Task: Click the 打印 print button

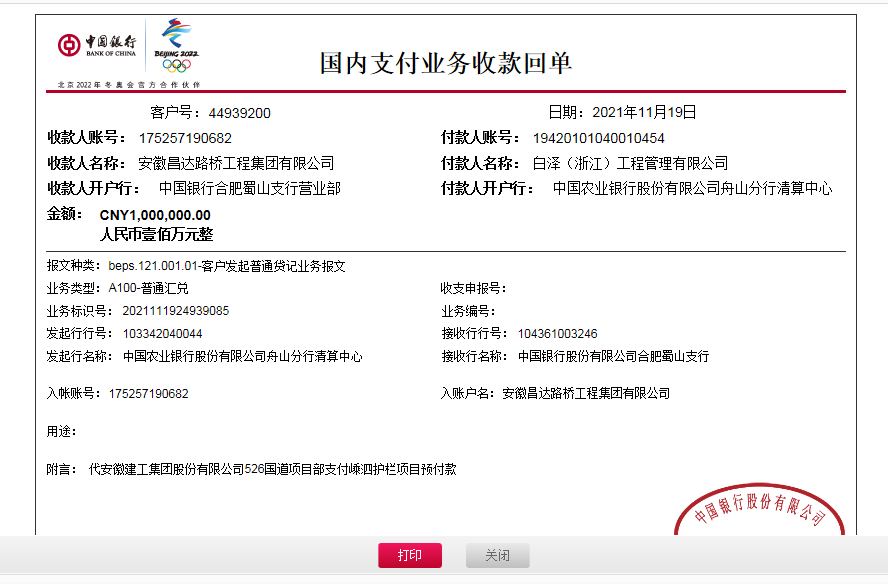Action: click(x=409, y=556)
